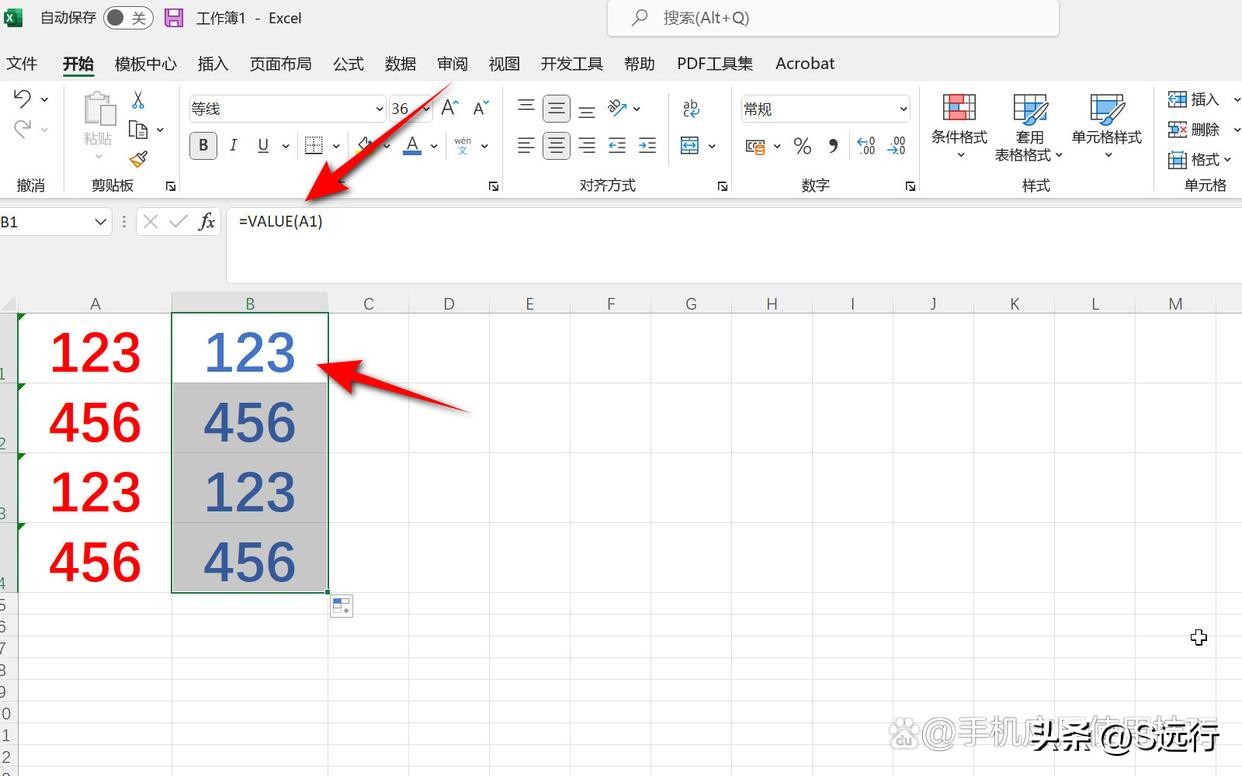
Task: Click the decrease indent icon
Action: [x=617, y=146]
